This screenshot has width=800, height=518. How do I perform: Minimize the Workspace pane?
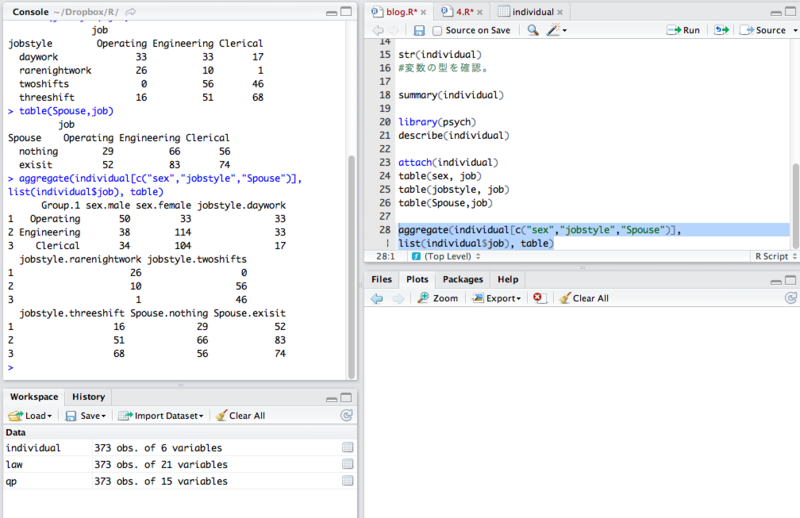click(332, 399)
